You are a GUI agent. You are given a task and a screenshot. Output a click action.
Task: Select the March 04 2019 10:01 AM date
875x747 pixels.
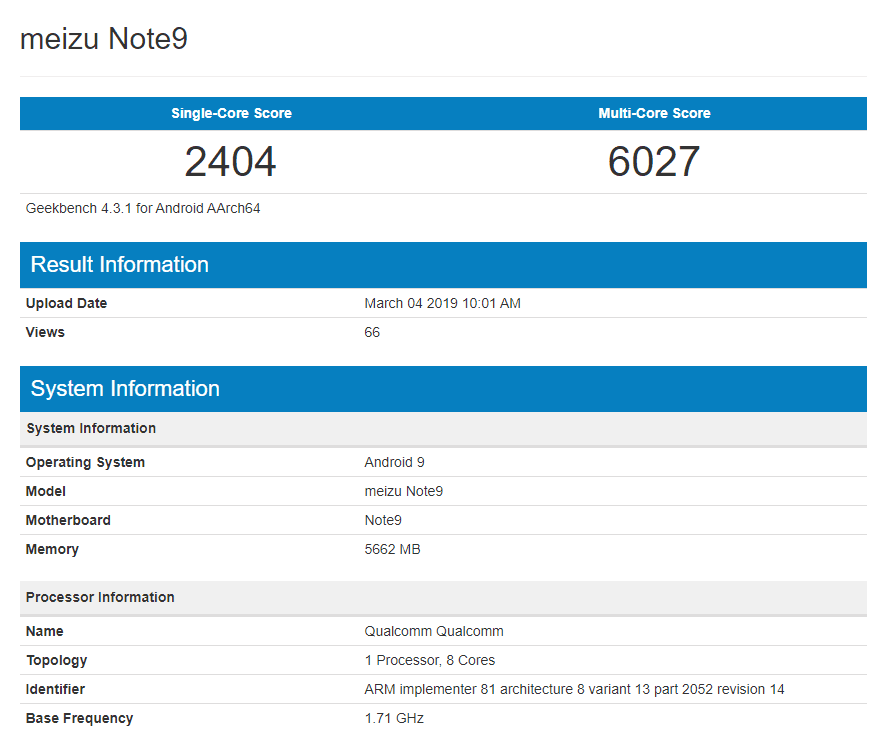(x=443, y=303)
